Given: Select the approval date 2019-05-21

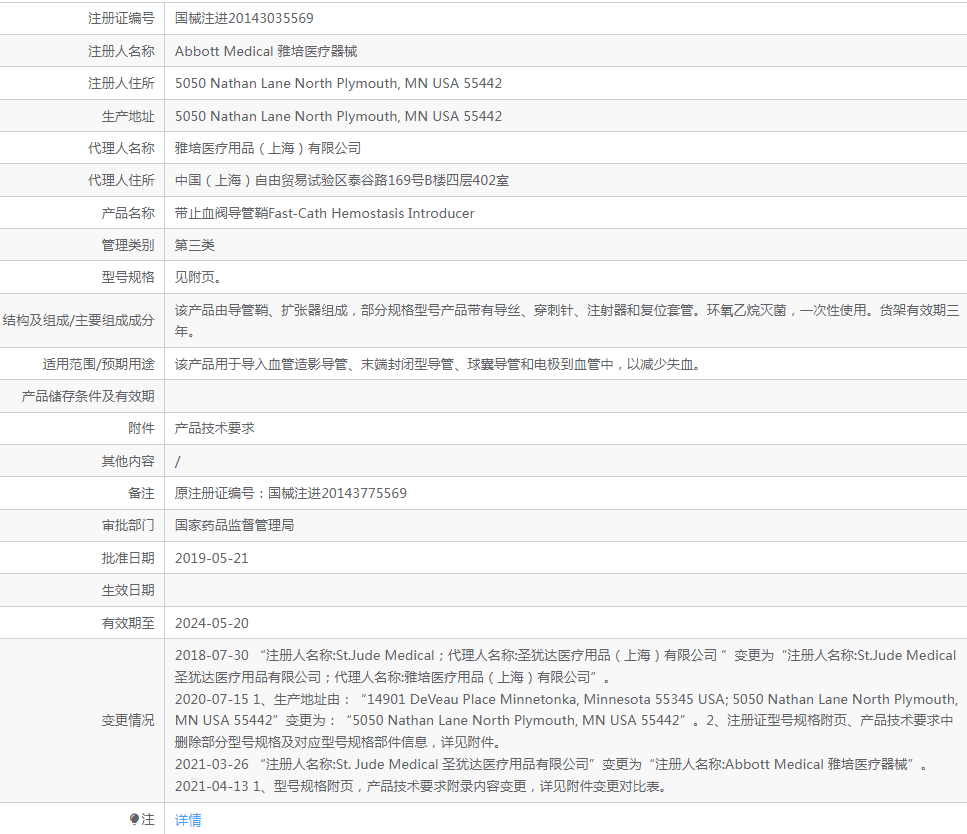Looking at the screenshot, I should (212, 558).
